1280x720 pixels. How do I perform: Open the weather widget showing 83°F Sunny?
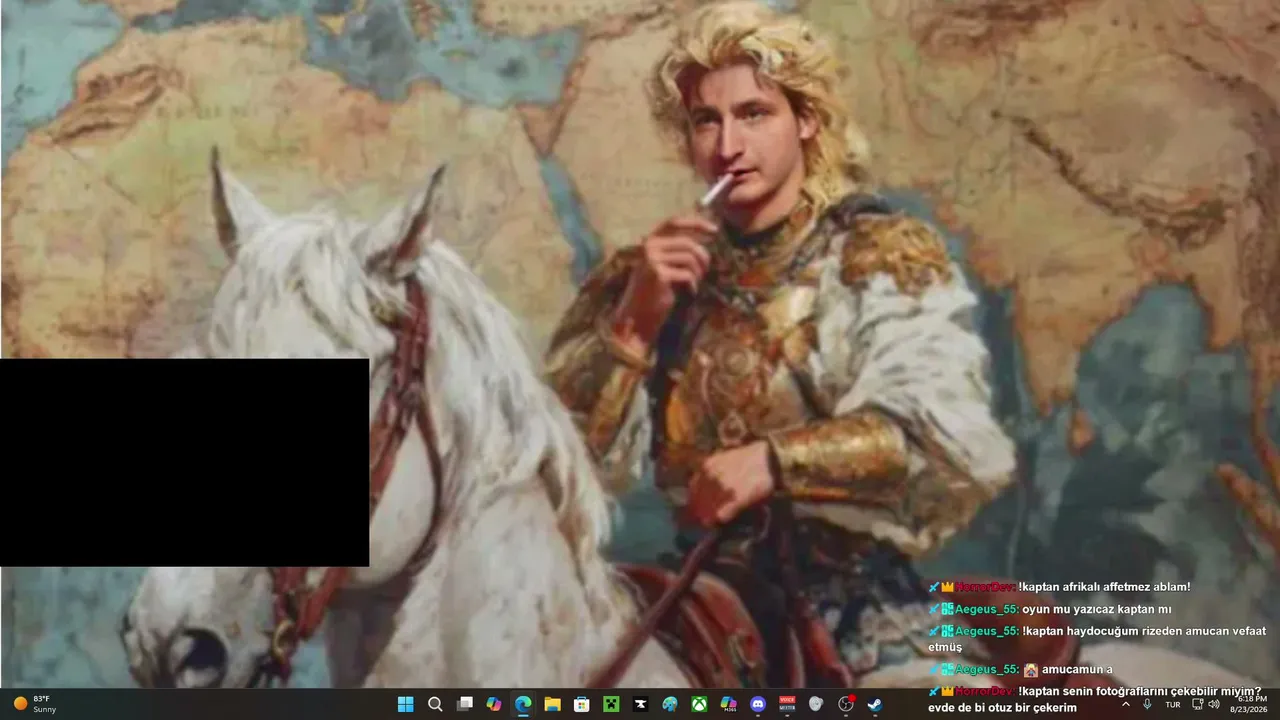click(x=35, y=704)
